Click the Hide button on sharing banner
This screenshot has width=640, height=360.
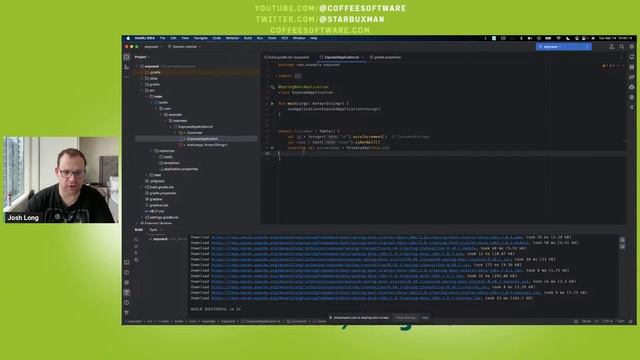[x=425, y=318]
